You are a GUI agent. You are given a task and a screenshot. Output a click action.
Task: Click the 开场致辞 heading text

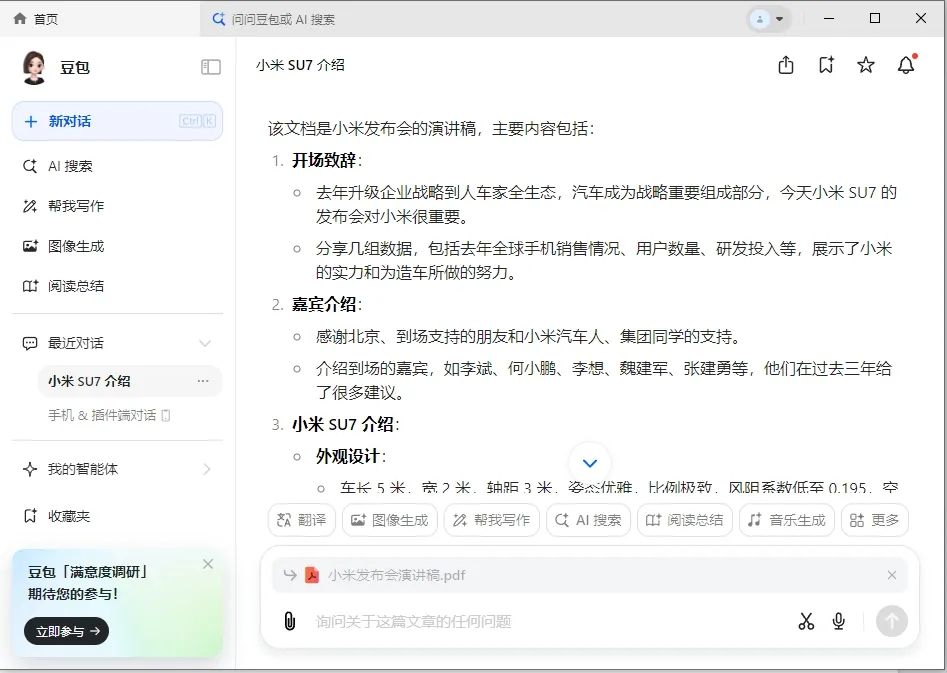(x=324, y=160)
